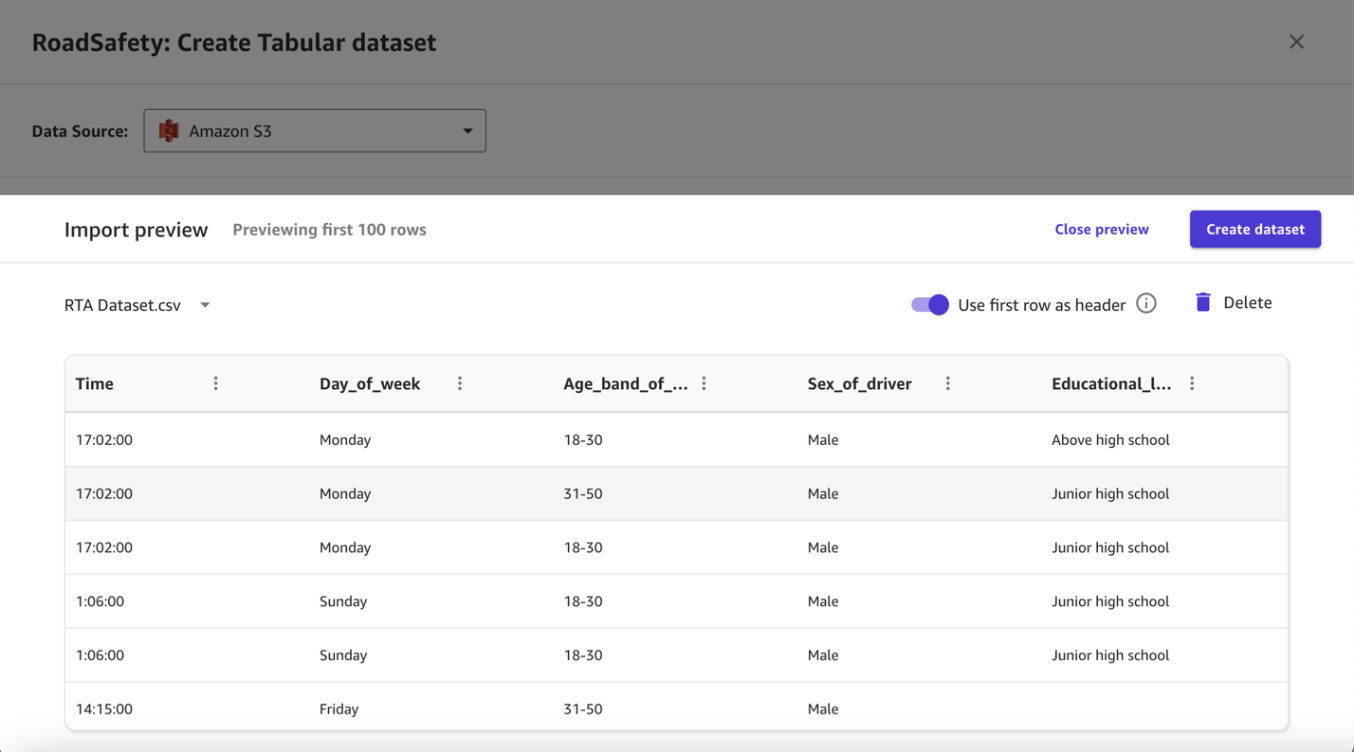Screen dimensions: 1354x752
Task: Select the Time column header
Action: 95,384
